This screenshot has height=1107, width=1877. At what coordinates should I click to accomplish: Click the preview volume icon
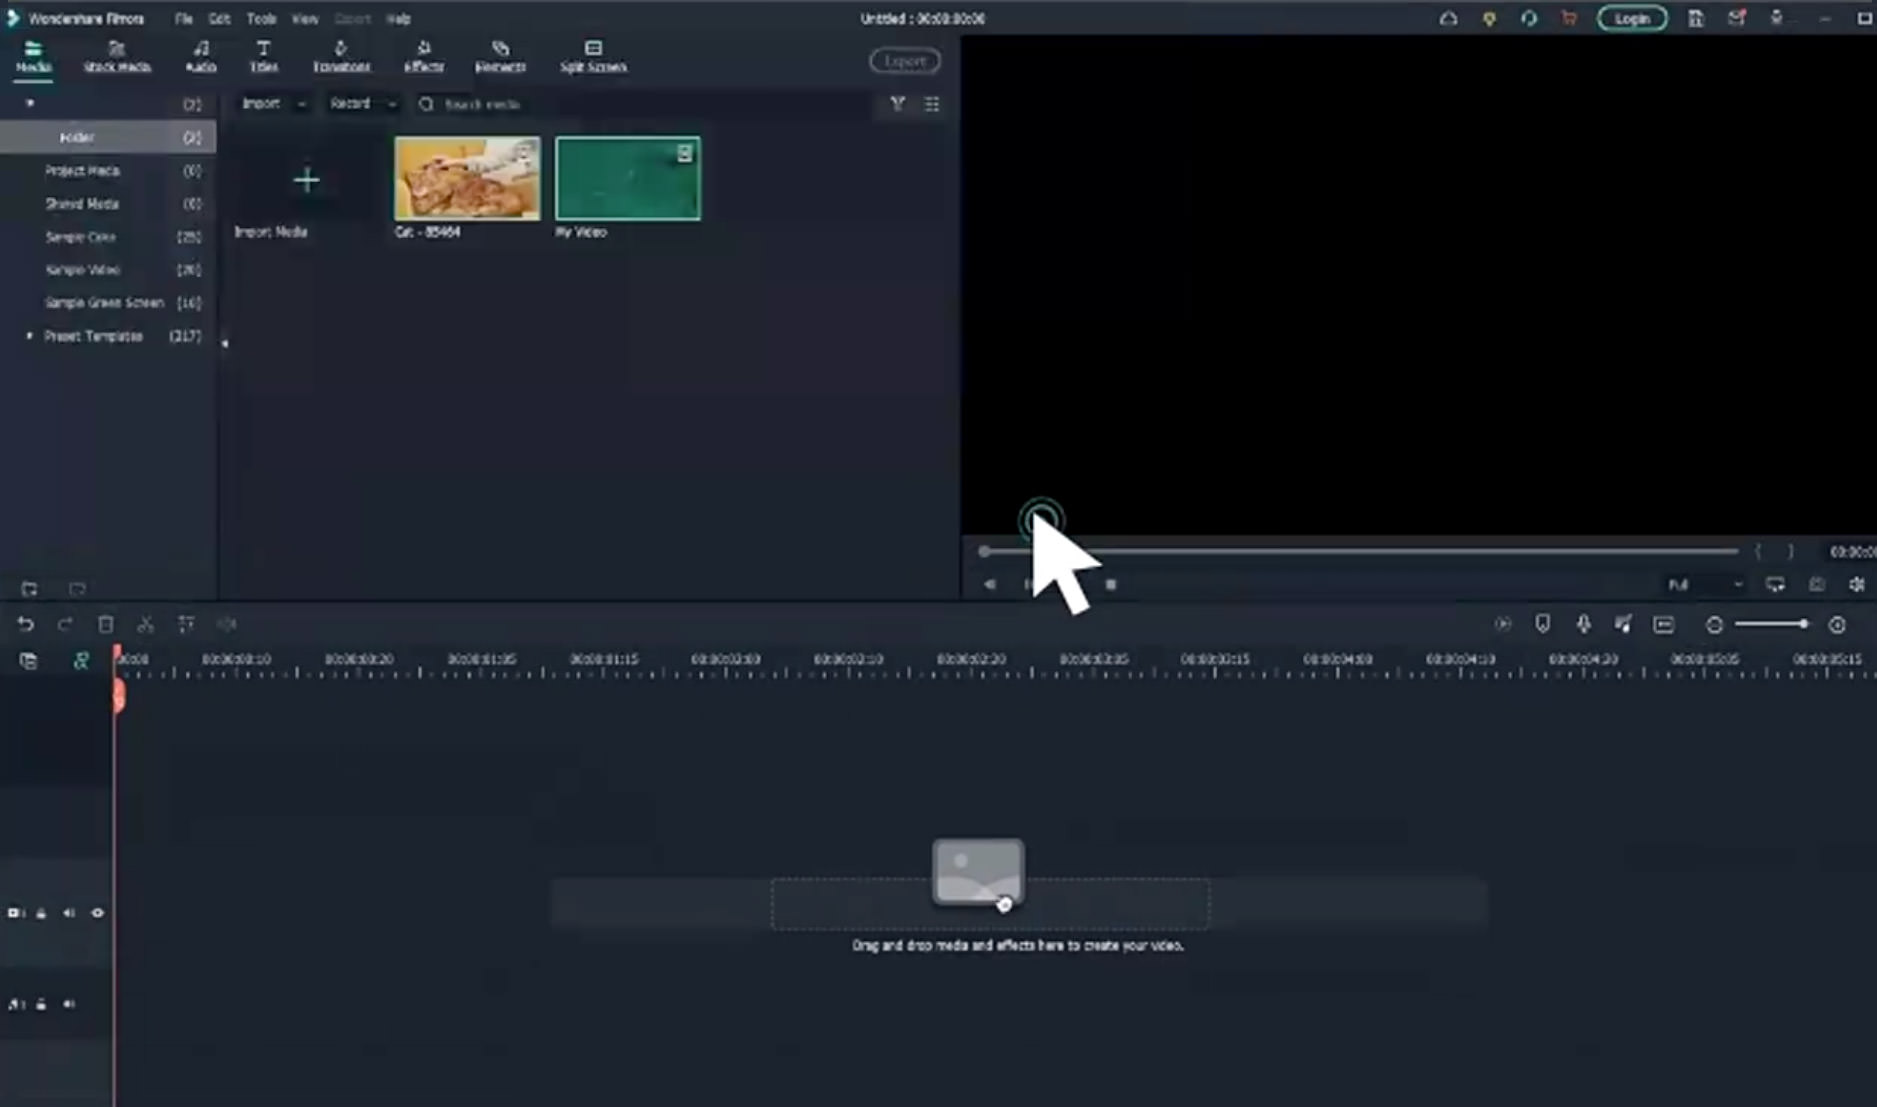[x=1857, y=585]
